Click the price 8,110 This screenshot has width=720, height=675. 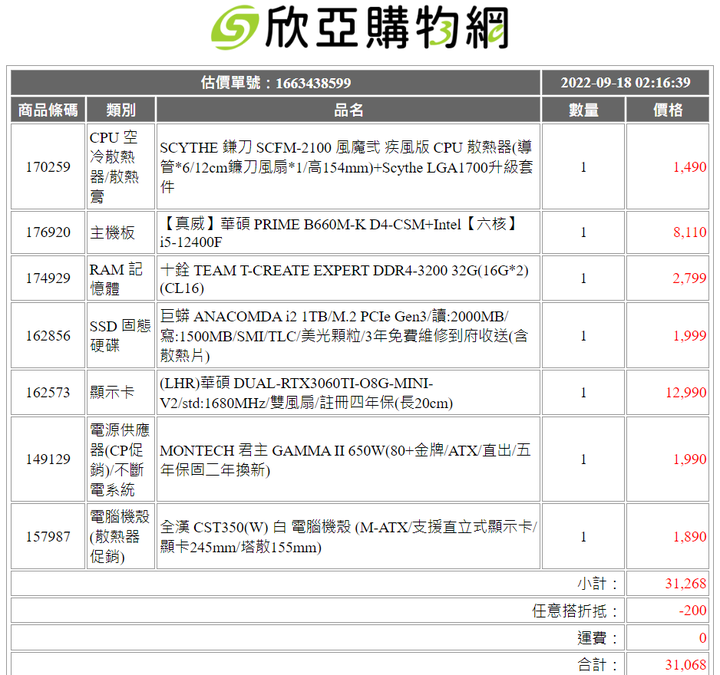point(689,232)
